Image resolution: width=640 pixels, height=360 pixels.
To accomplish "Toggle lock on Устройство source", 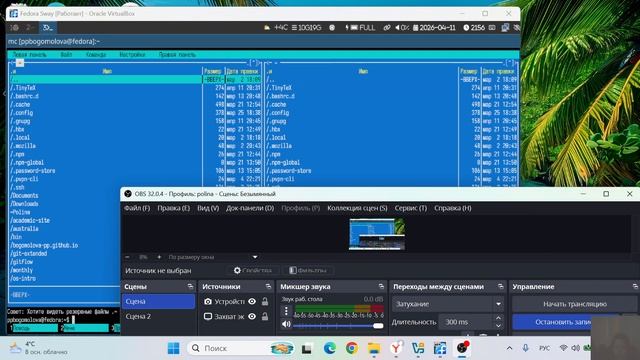I will [265, 301].
